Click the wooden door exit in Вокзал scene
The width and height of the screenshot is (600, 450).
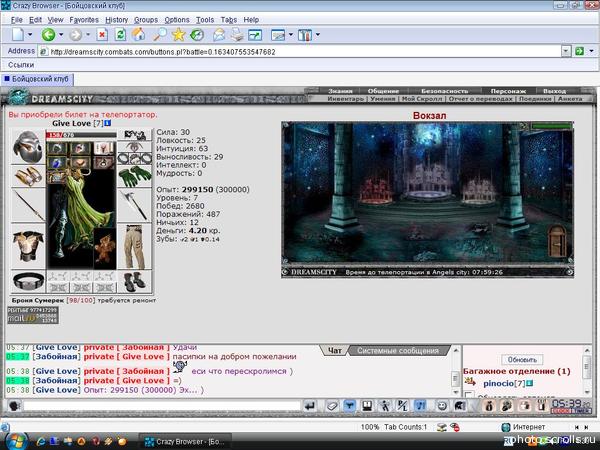pyautogui.click(x=557, y=241)
